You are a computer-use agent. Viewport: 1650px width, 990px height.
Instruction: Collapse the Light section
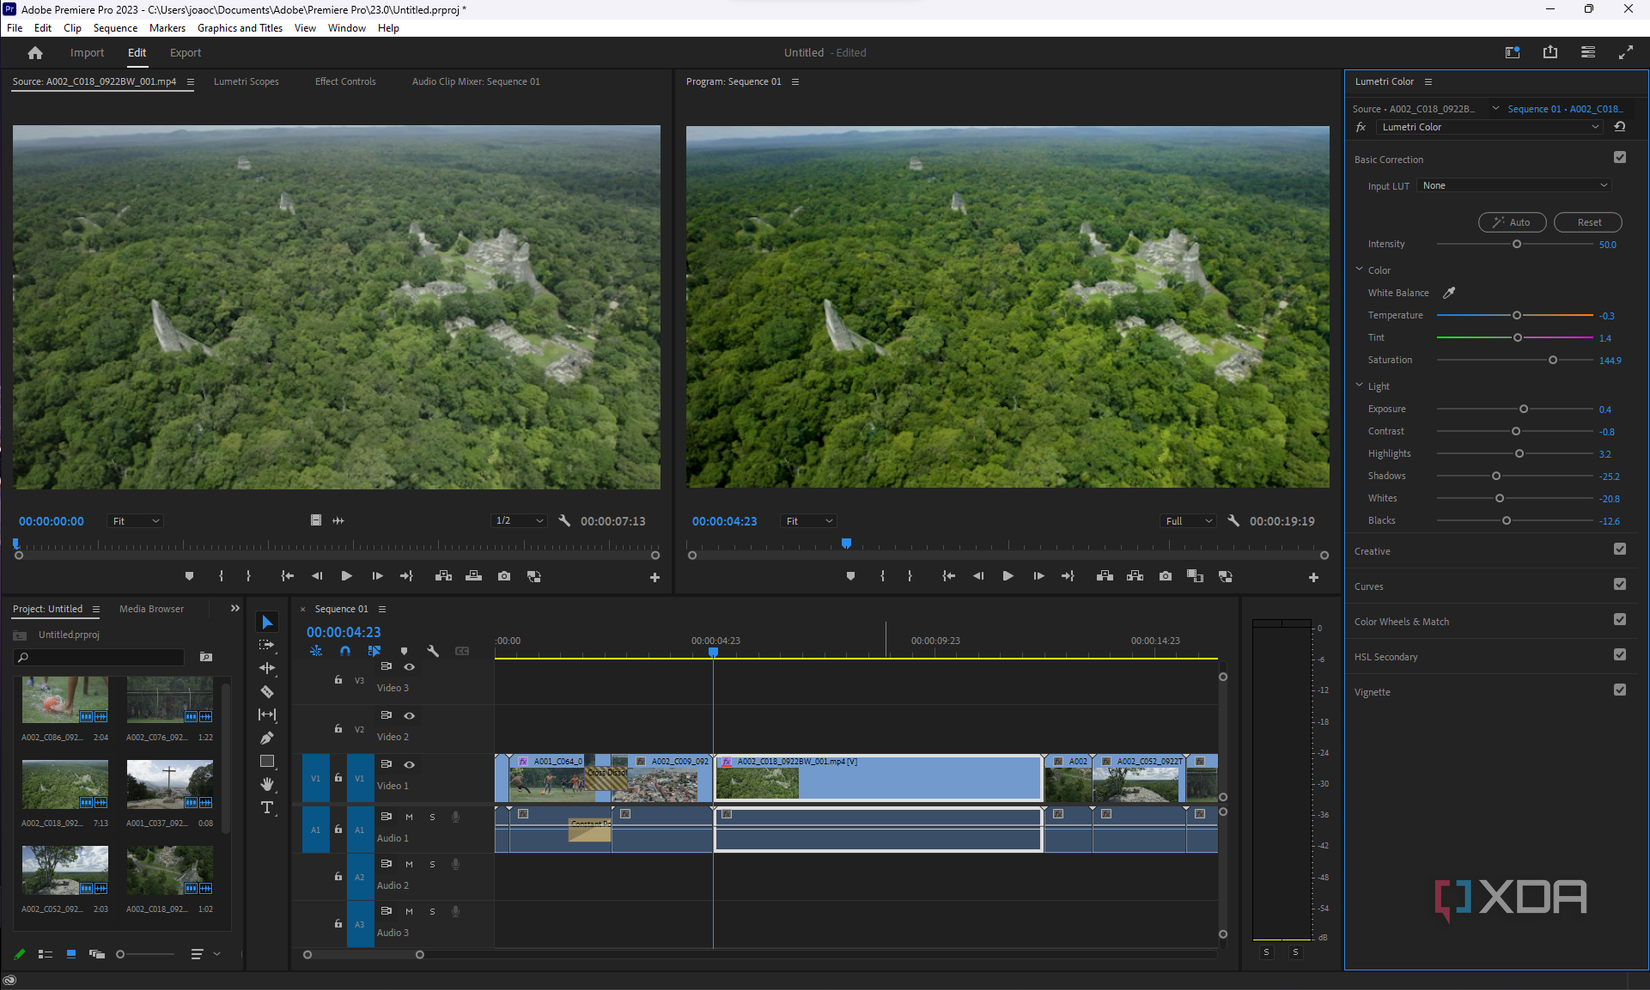(1359, 386)
